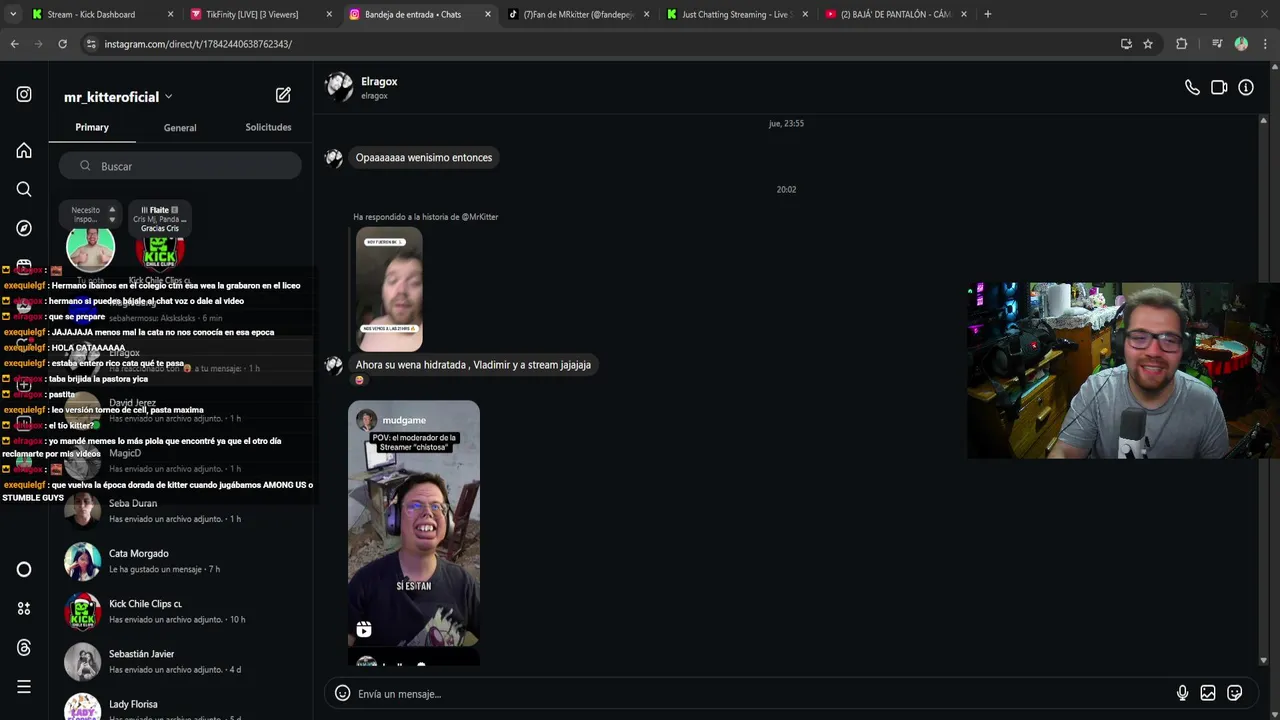Open emoji picker in message box
The width and height of the screenshot is (1280, 720).
coord(342,693)
